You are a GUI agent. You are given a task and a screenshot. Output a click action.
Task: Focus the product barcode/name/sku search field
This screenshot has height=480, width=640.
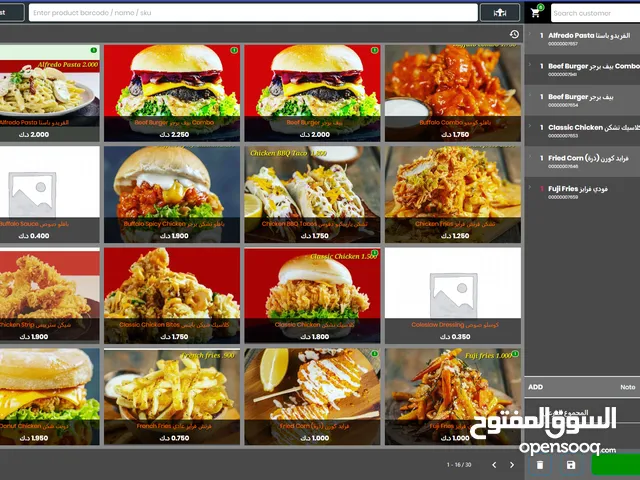[x=253, y=13]
